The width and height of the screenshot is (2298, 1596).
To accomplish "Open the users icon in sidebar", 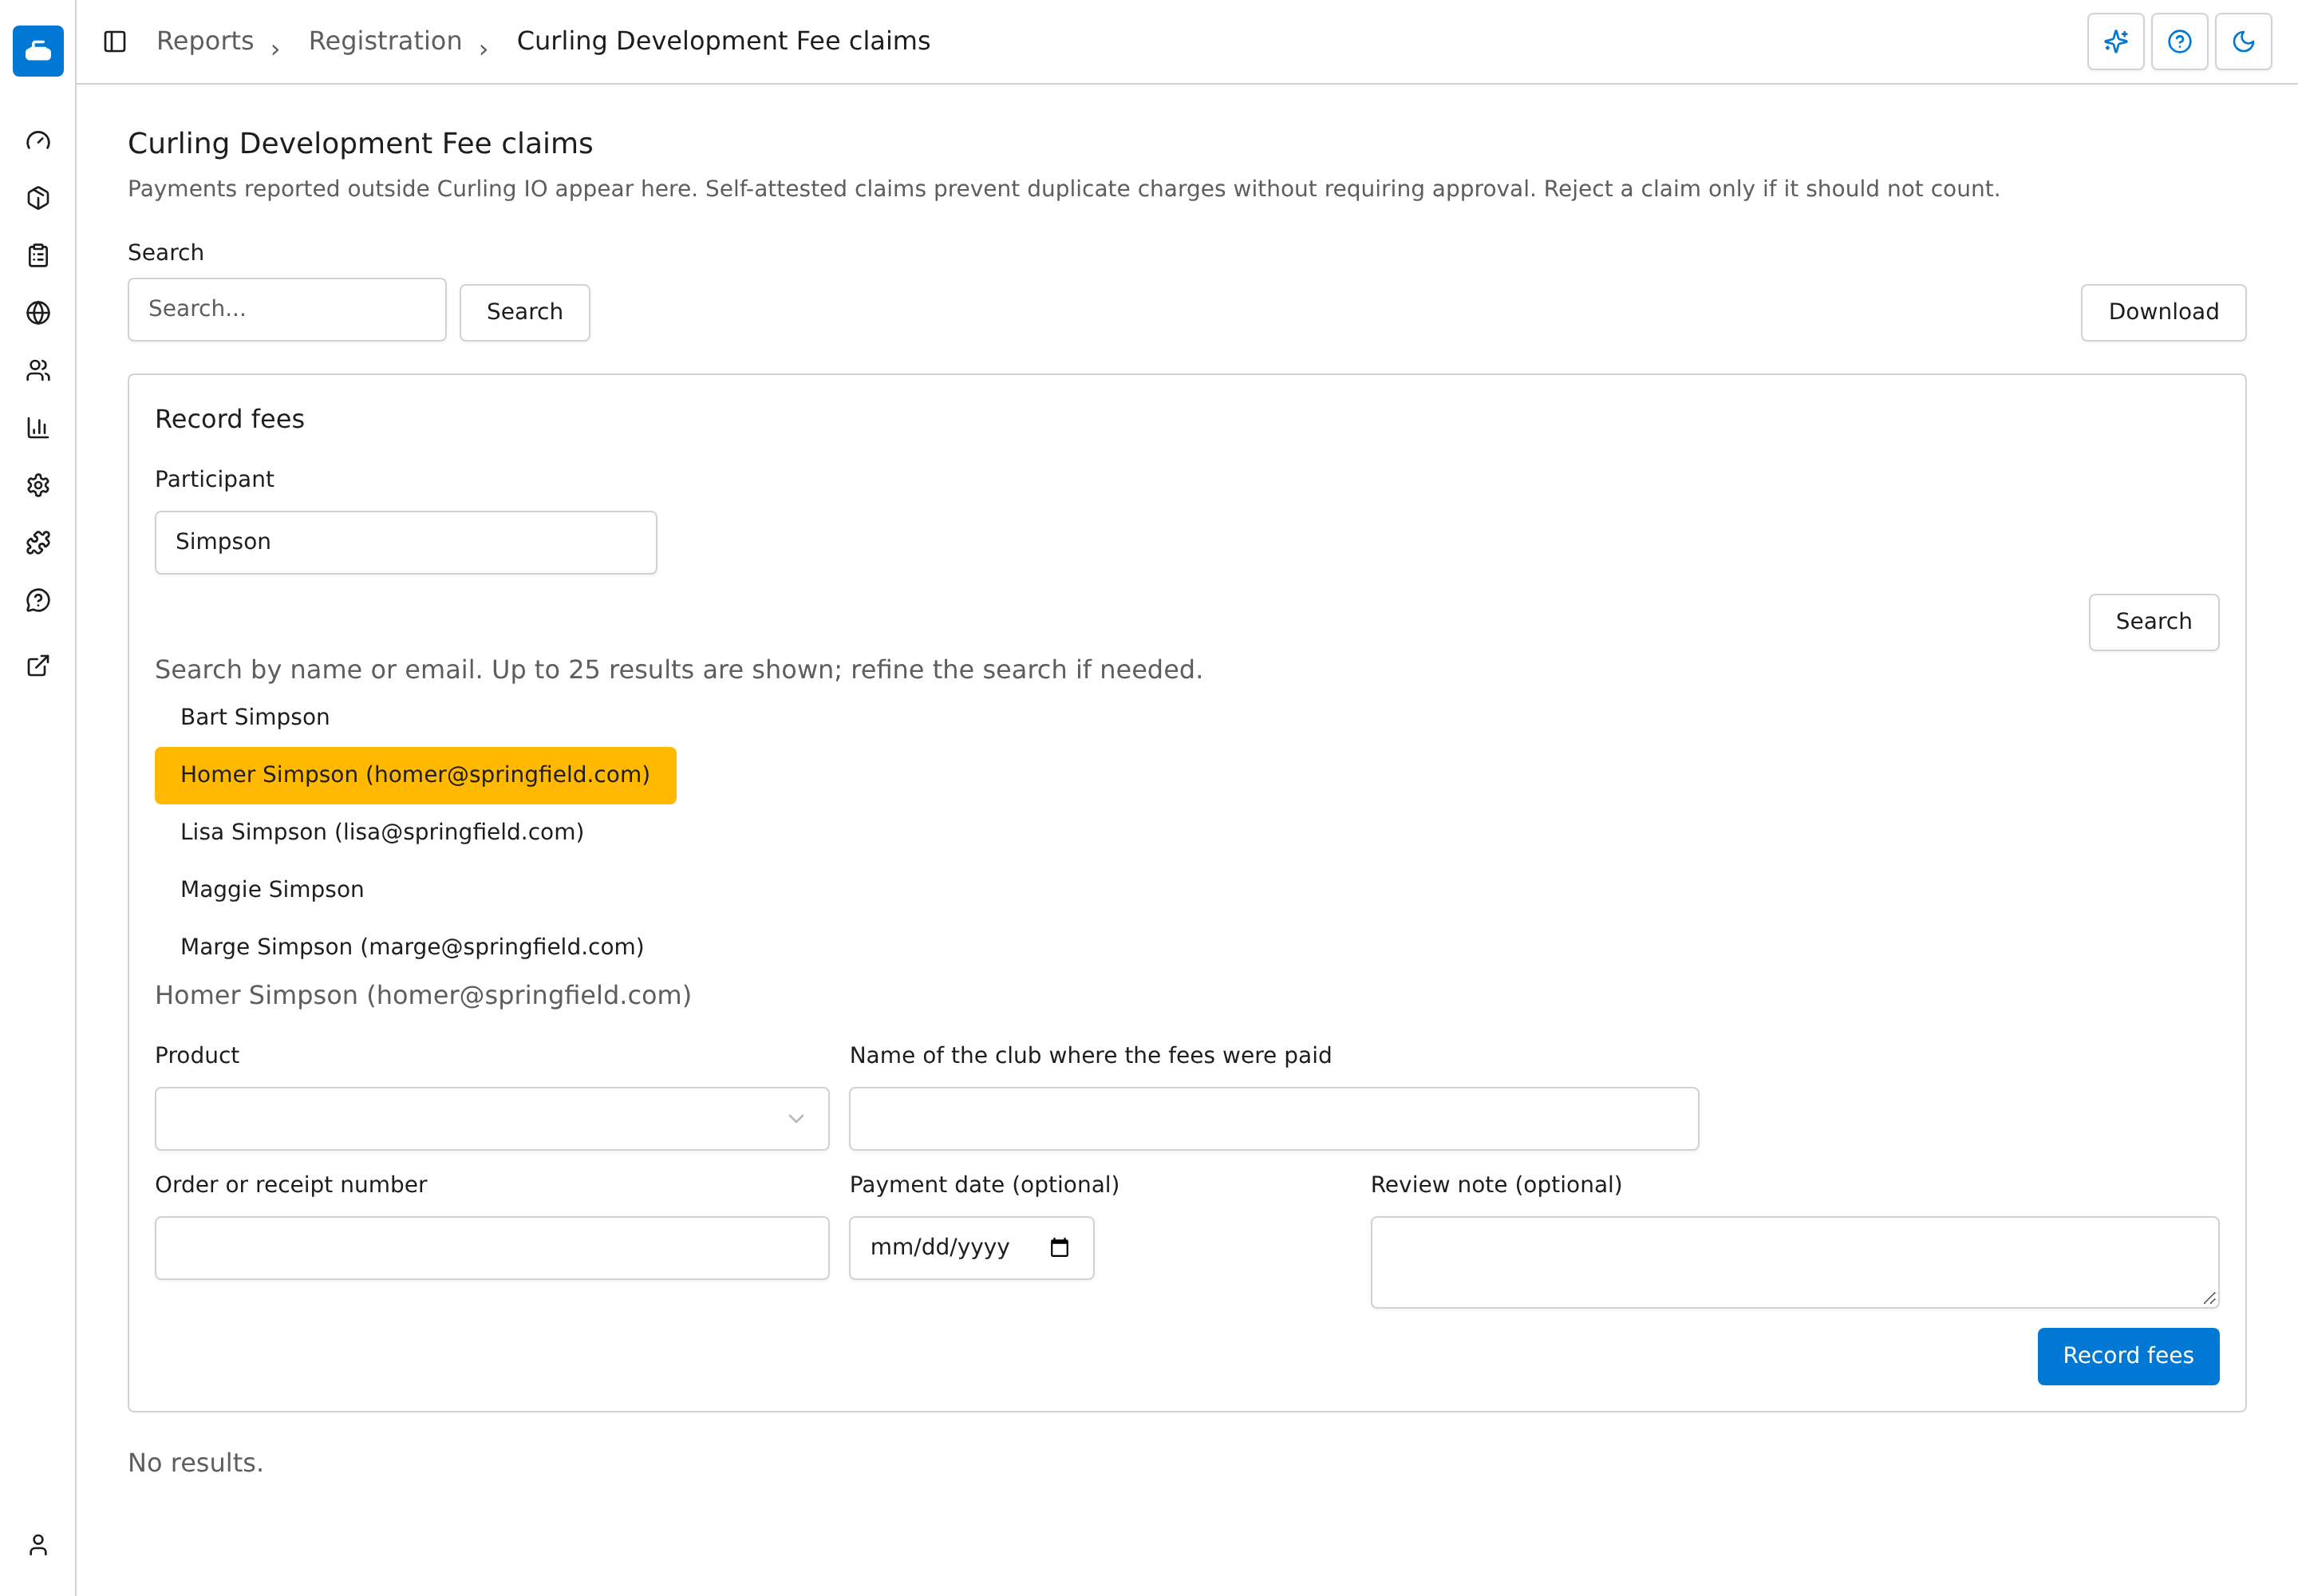I will (x=38, y=371).
